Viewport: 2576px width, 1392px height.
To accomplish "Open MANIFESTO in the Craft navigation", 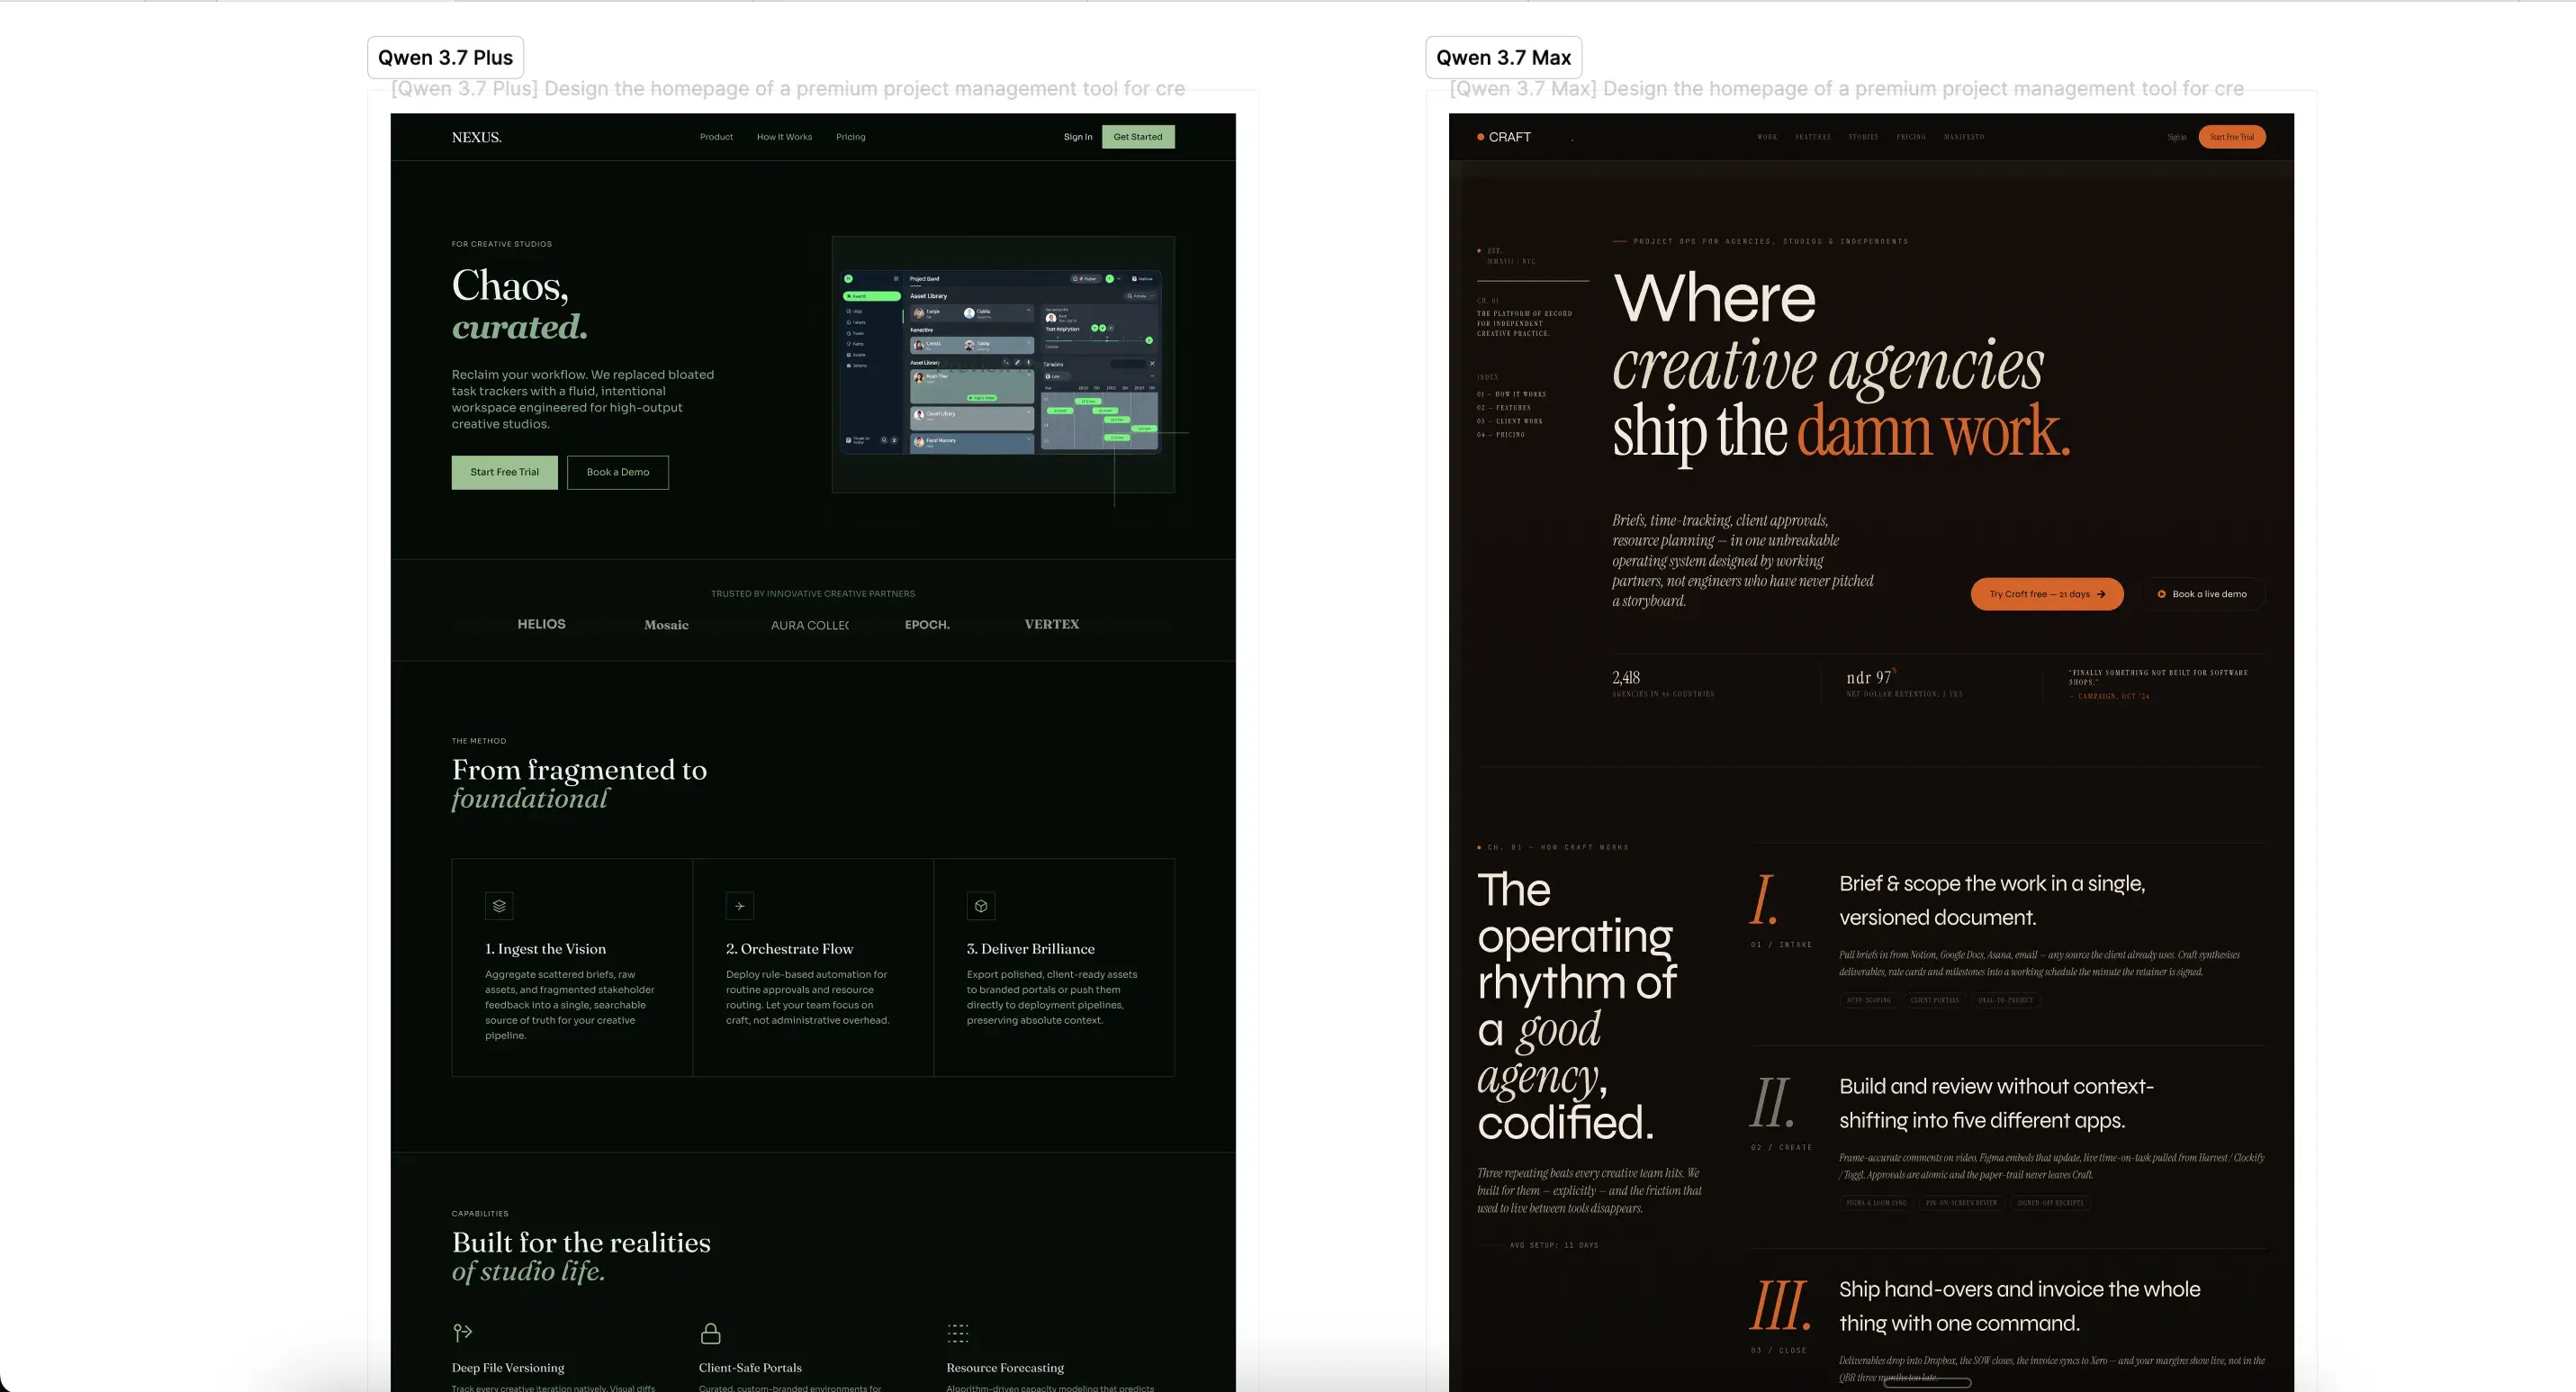I will coord(1964,137).
